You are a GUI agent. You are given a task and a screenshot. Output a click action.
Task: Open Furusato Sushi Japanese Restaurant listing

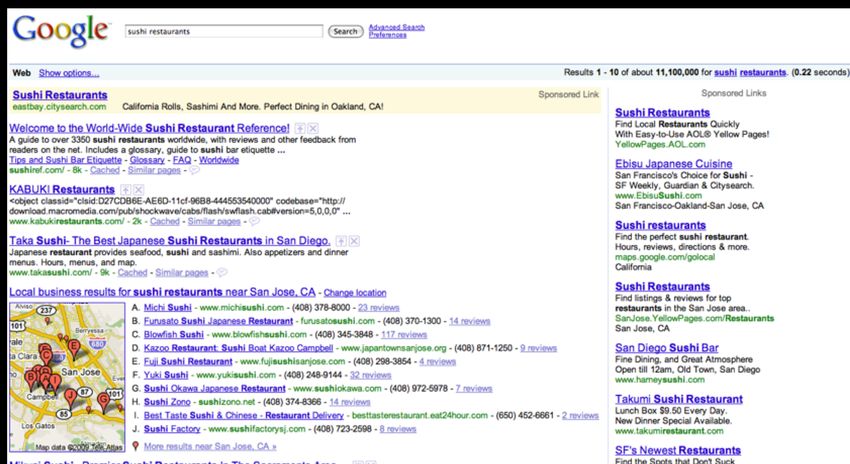pos(218,321)
